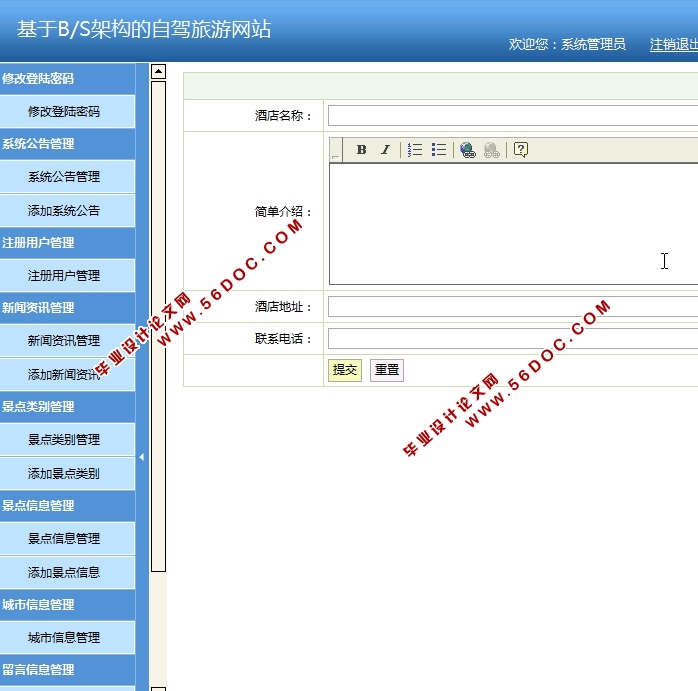Expand the 注册用户管理 section header

point(67,243)
